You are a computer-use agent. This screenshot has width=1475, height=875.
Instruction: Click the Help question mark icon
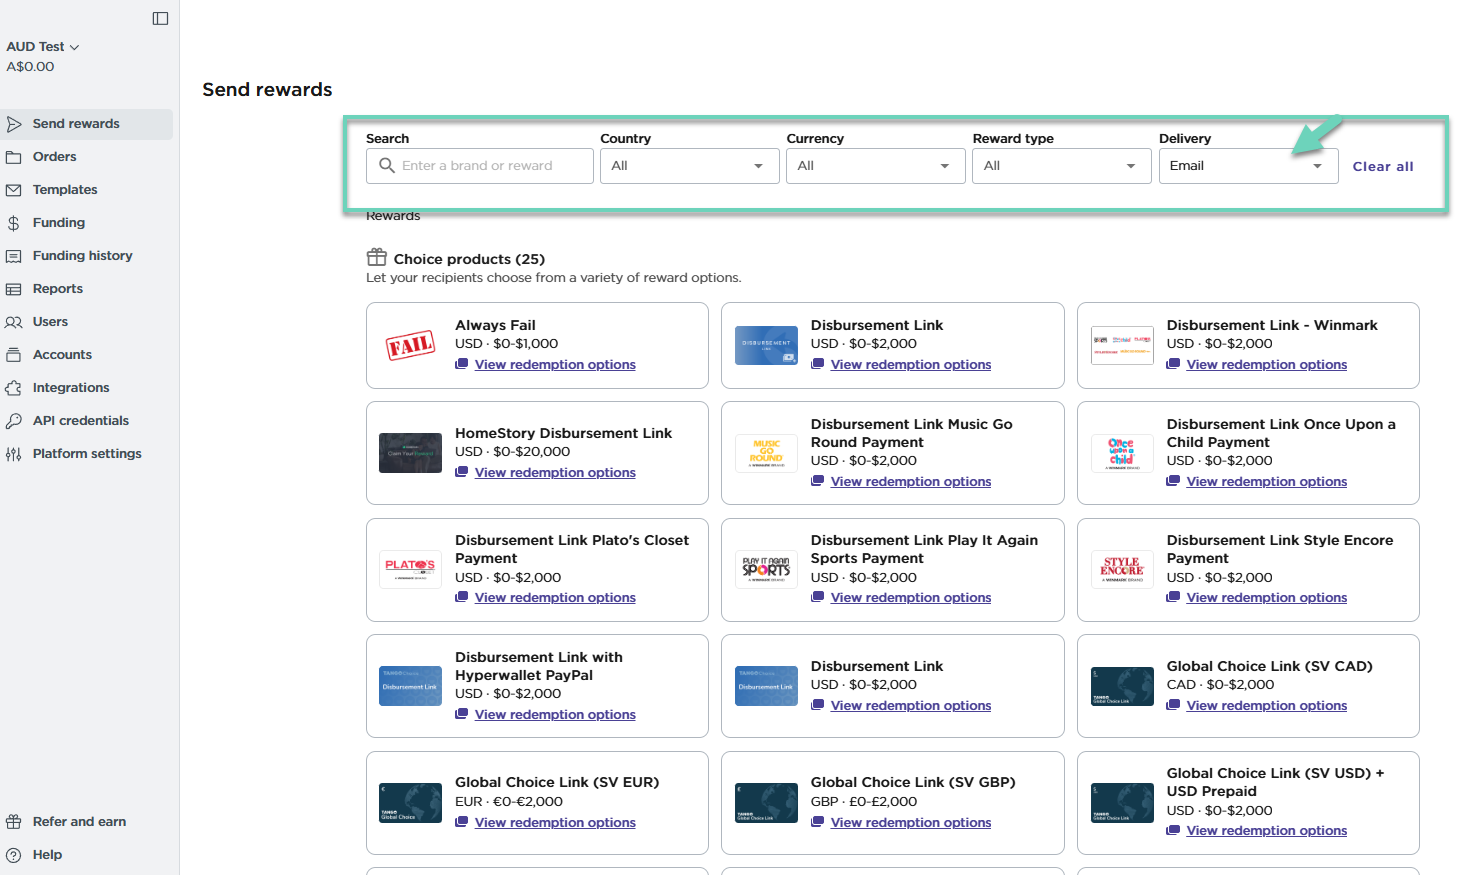click(14, 855)
